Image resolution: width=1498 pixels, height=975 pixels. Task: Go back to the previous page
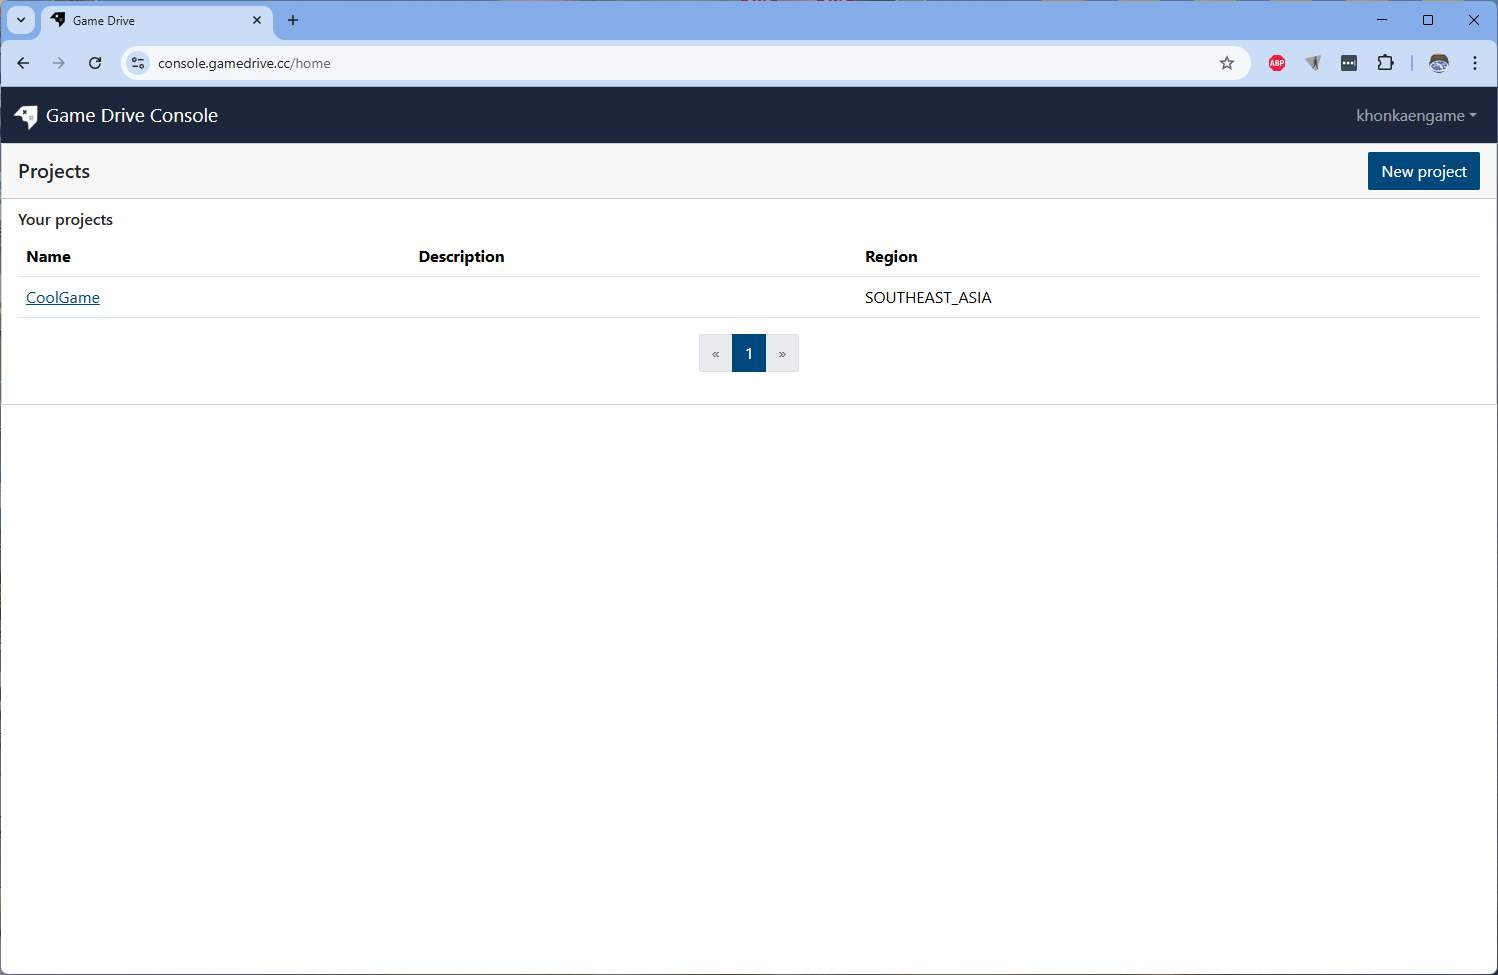[x=23, y=63]
